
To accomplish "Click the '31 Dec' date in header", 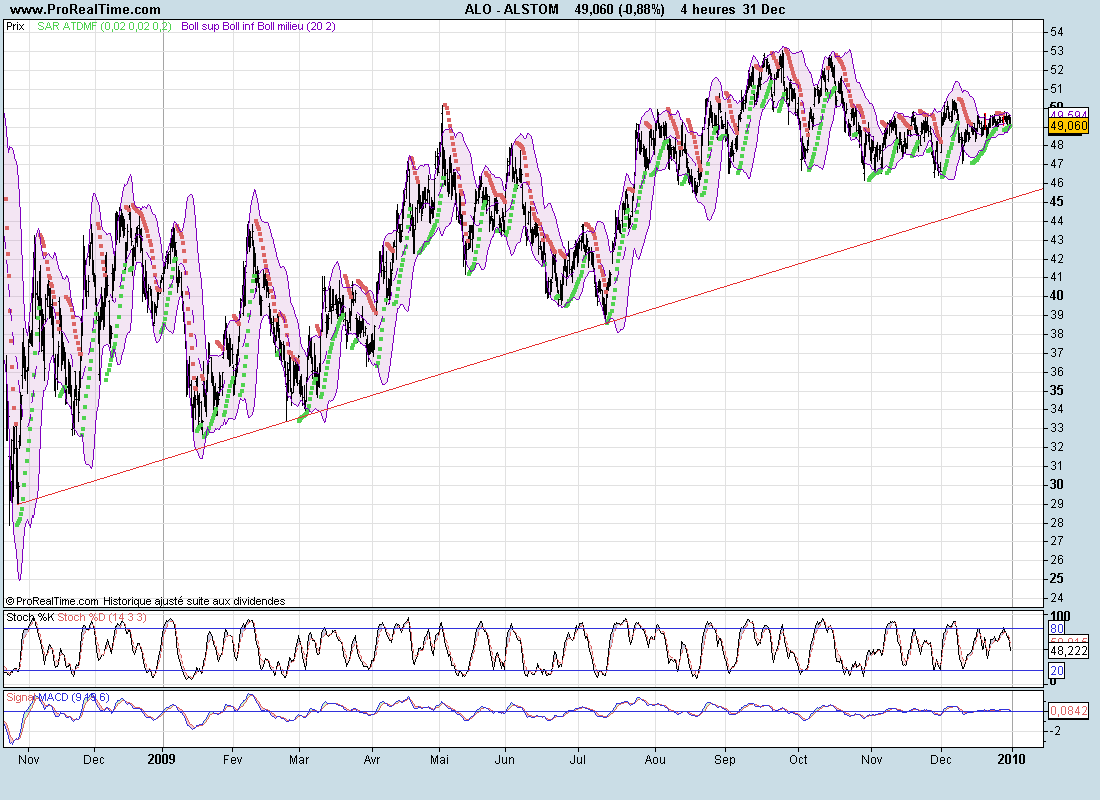I will click(764, 10).
